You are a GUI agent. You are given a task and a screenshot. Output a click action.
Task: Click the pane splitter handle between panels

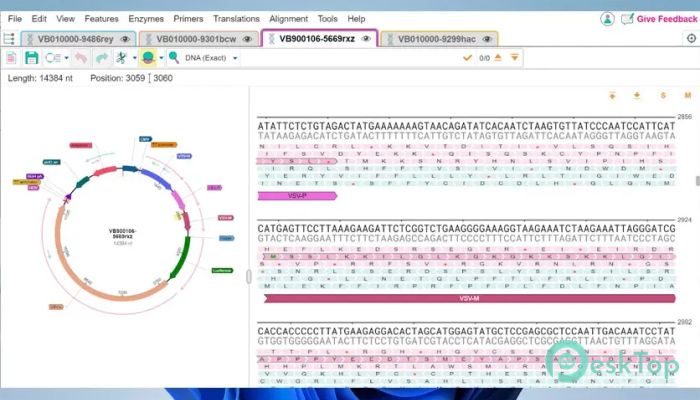click(249, 276)
